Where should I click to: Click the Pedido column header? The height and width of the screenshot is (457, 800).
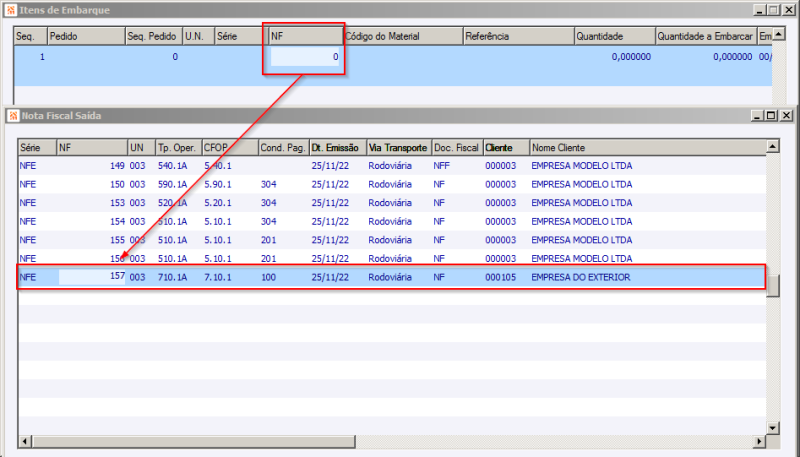[x=86, y=36]
